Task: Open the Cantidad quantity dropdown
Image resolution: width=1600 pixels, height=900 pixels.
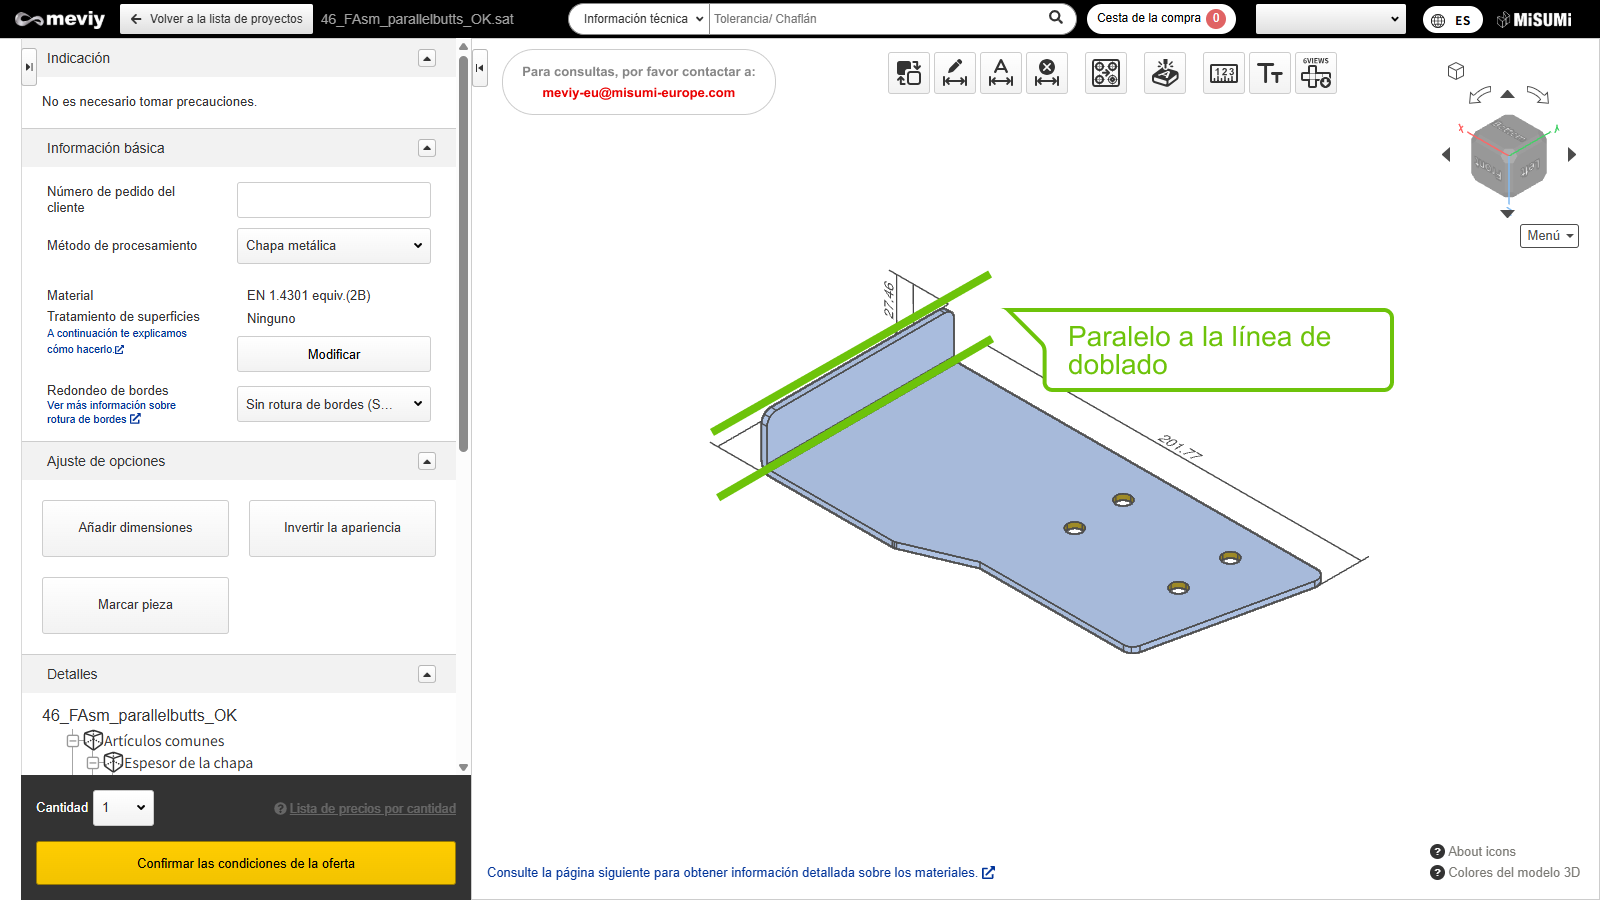Action: pos(124,808)
